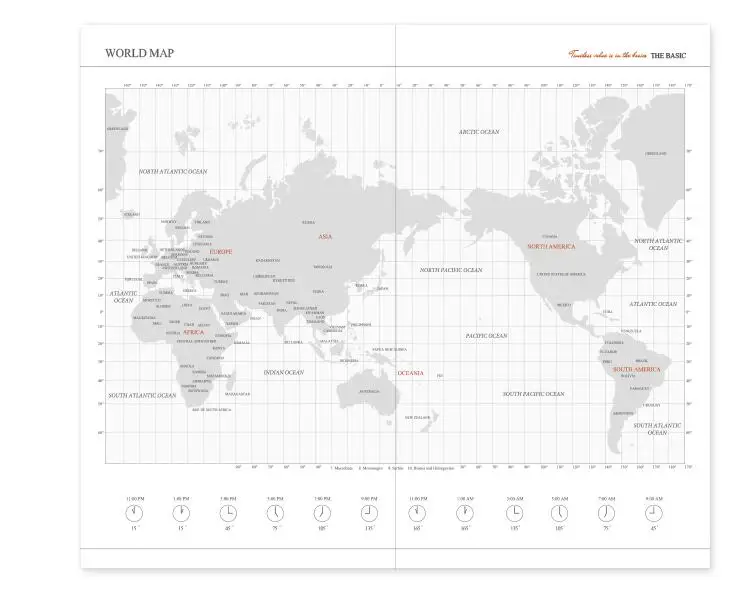
Task: Click the 3:00 PM clock face
Action: click(x=228, y=513)
